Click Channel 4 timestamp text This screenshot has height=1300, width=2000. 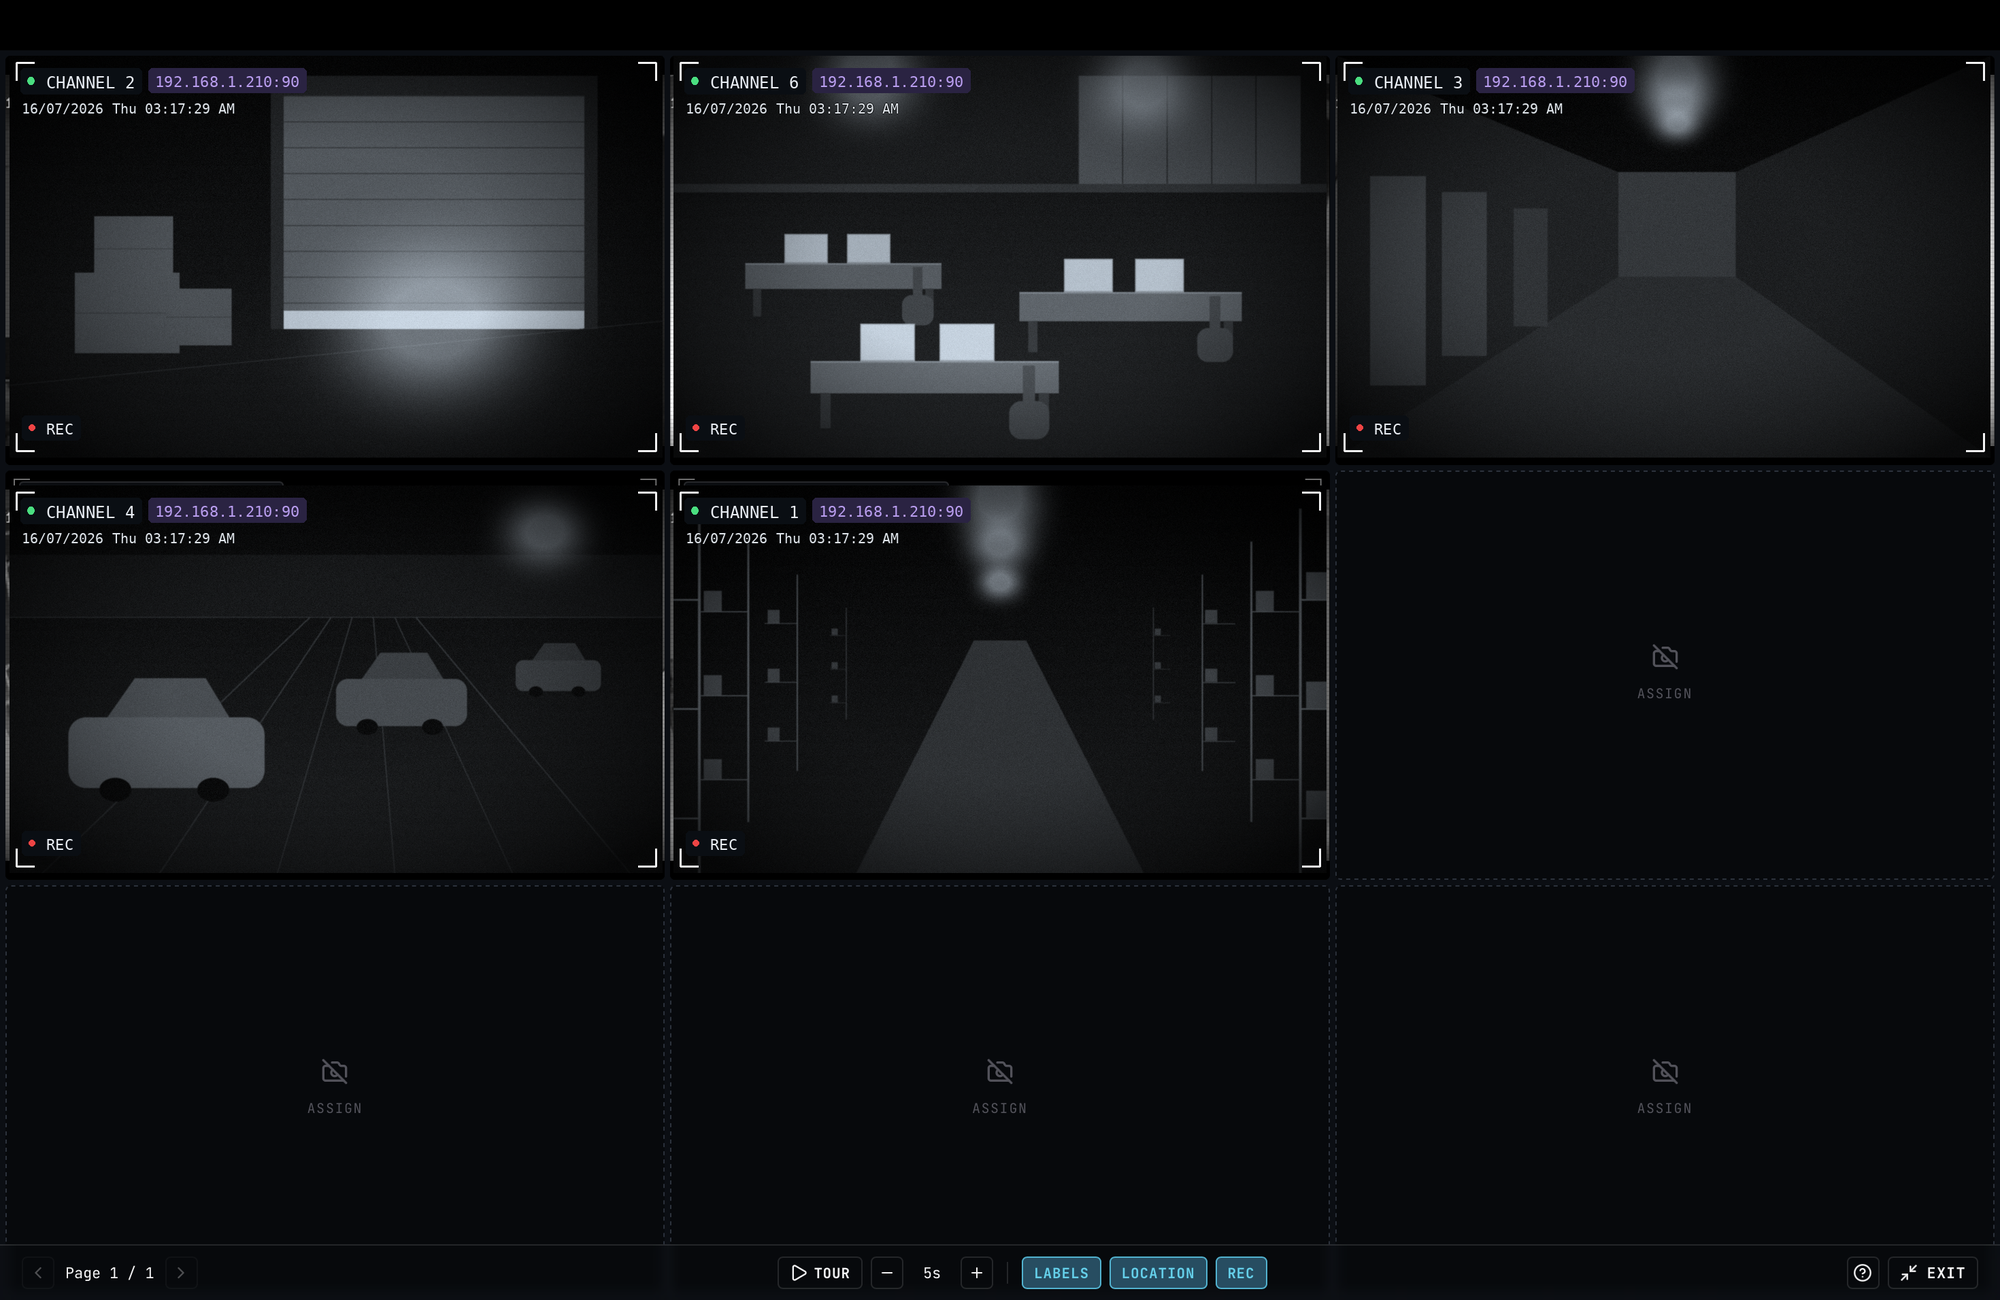[128, 538]
